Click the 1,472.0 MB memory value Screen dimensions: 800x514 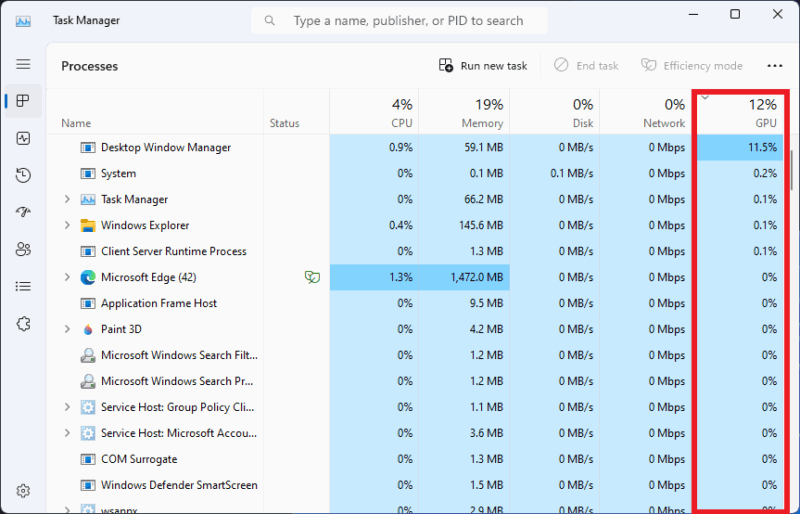coord(477,277)
